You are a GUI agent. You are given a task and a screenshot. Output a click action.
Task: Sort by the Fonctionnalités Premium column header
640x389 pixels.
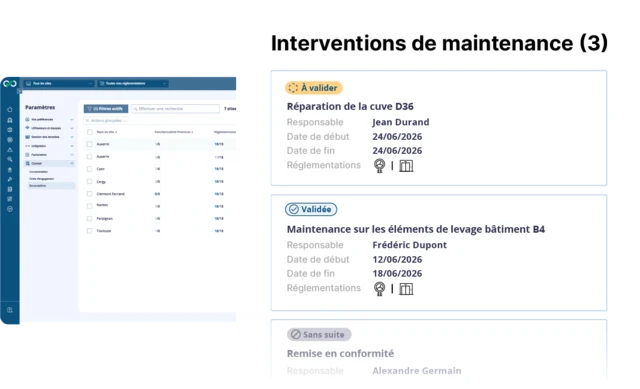[174, 132]
